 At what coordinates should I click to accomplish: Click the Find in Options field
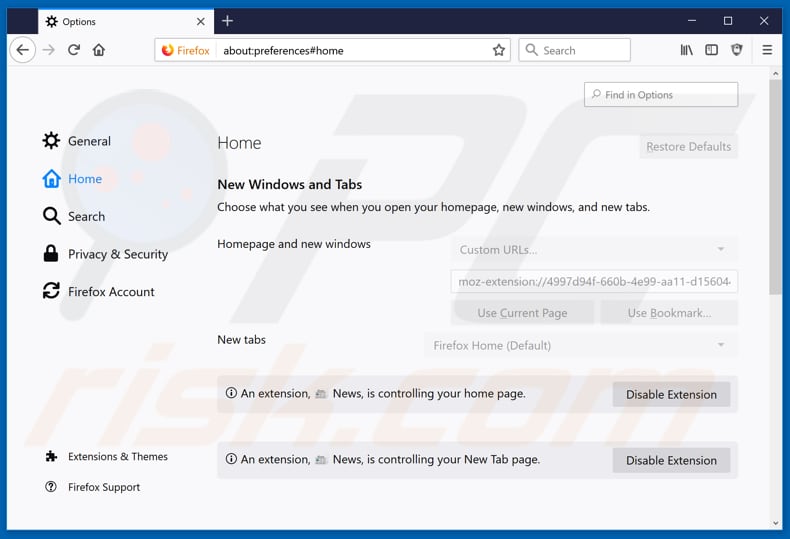click(x=661, y=95)
